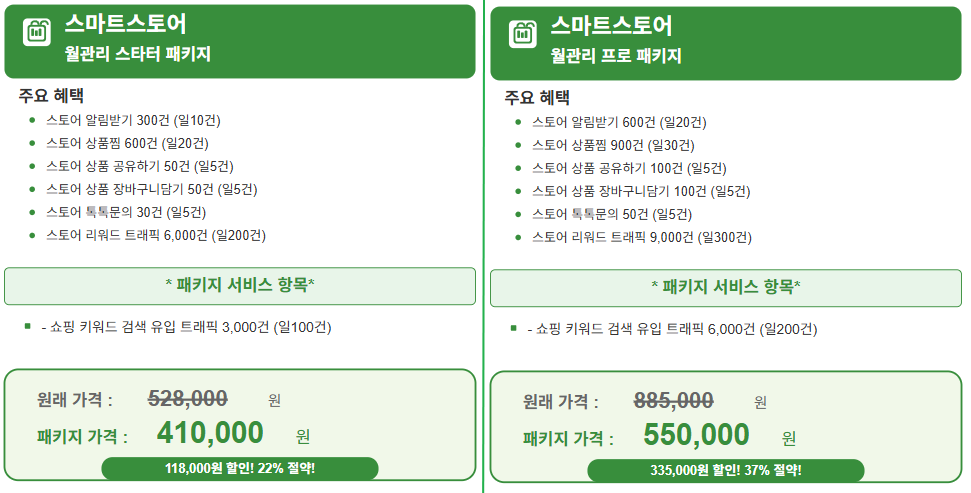
Task: Click the store icon in pro package header
Action: coord(523,33)
